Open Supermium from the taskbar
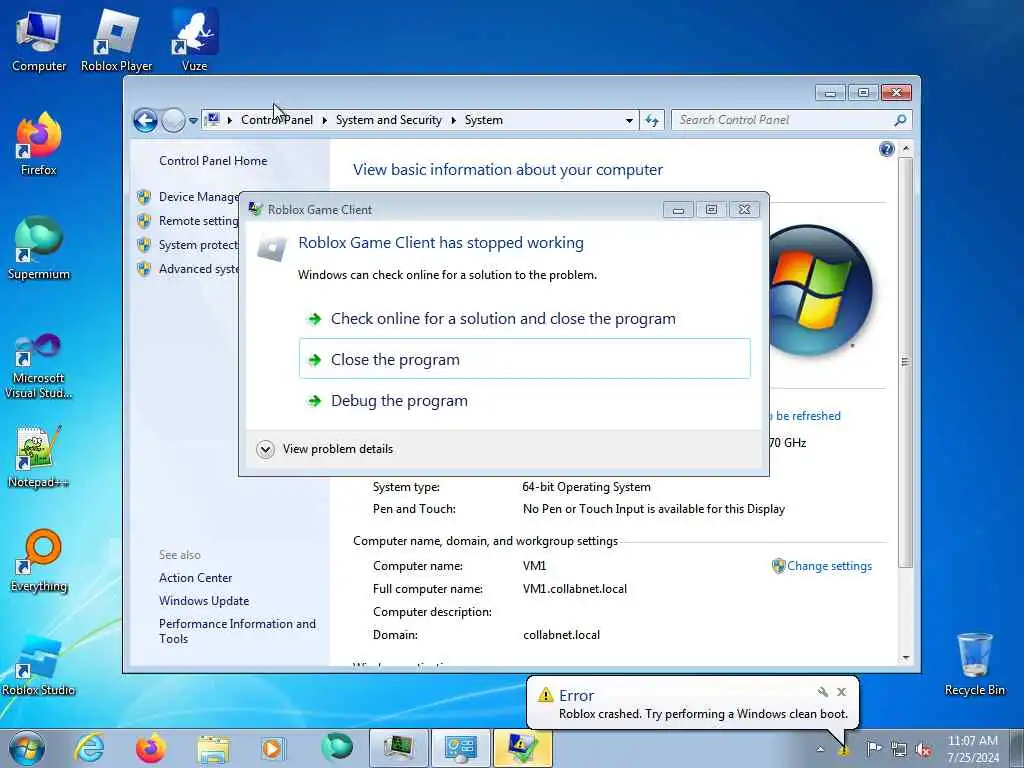 coord(336,748)
